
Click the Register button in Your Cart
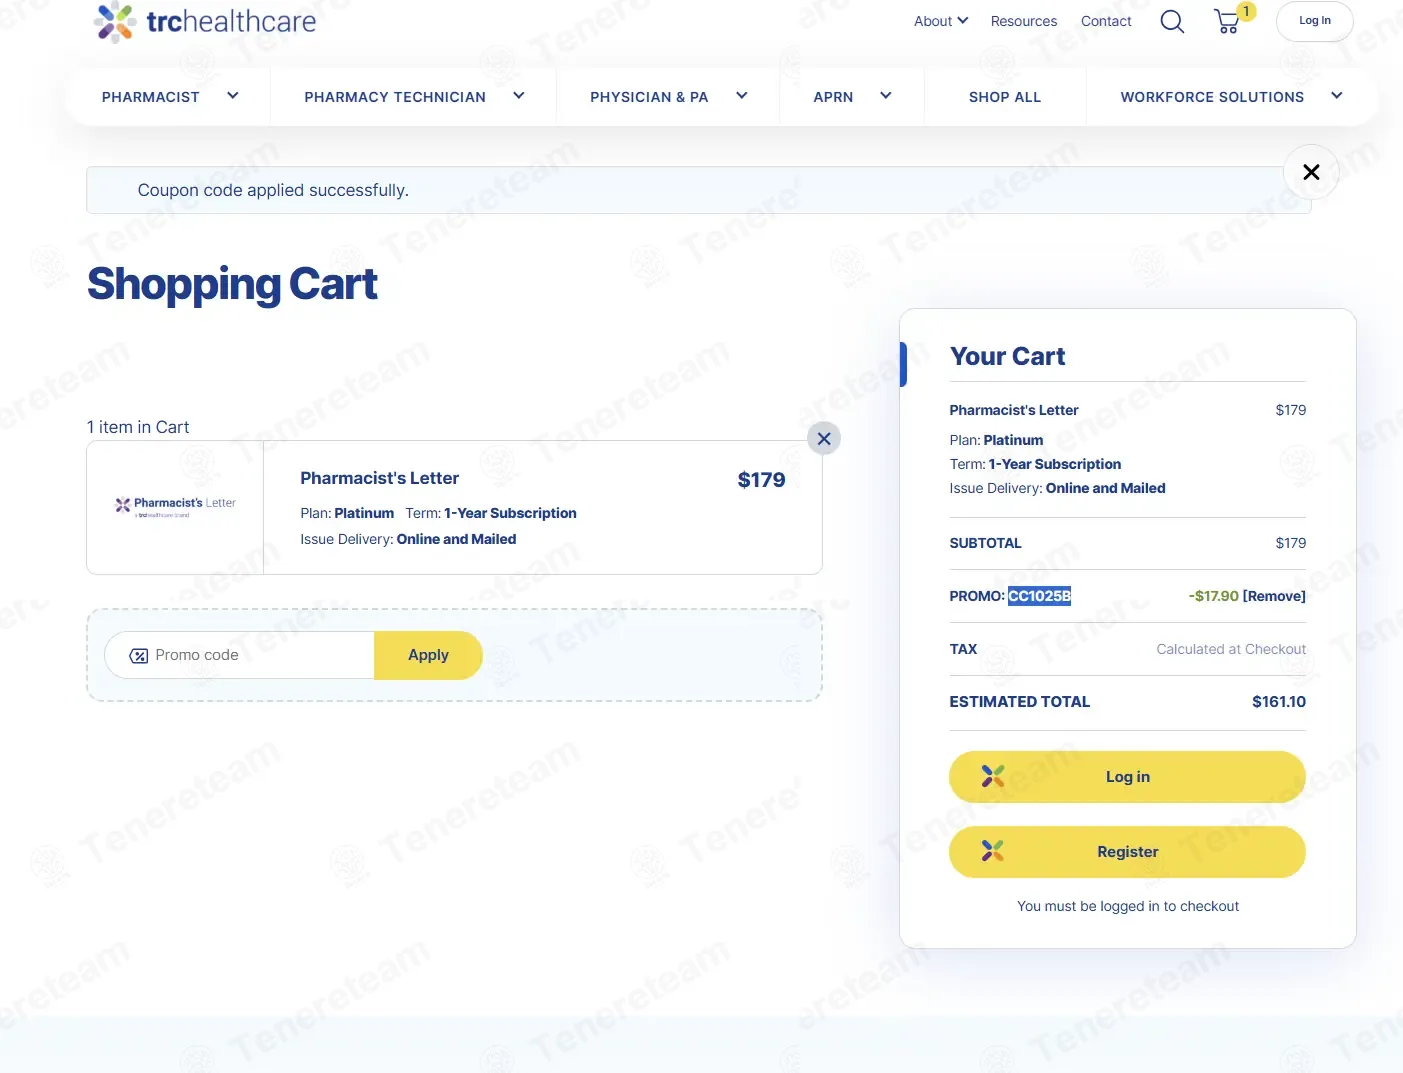[x=1127, y=852]
